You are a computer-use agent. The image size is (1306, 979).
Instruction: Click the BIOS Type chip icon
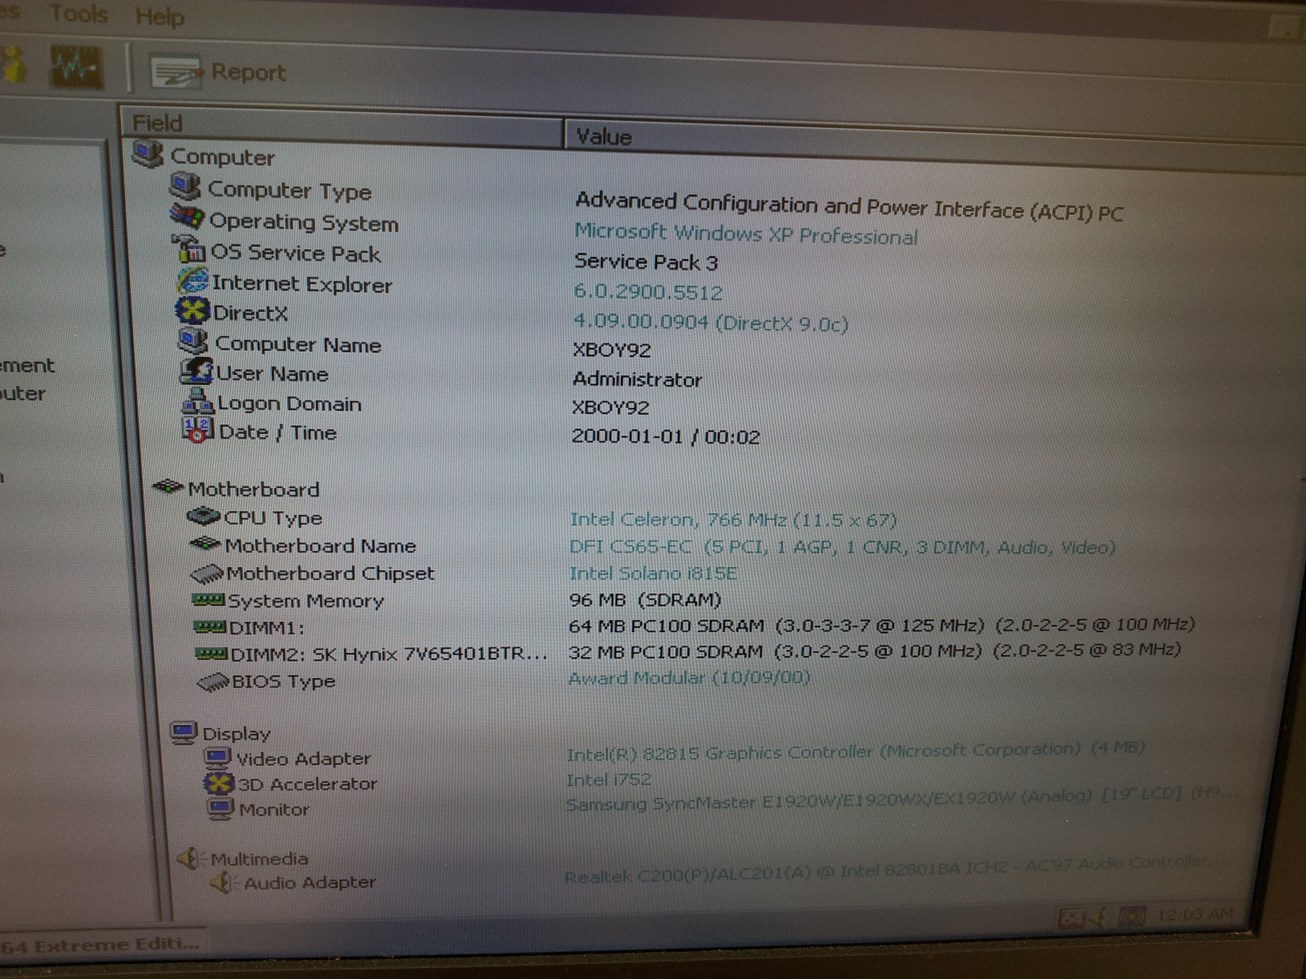(213, 682)
